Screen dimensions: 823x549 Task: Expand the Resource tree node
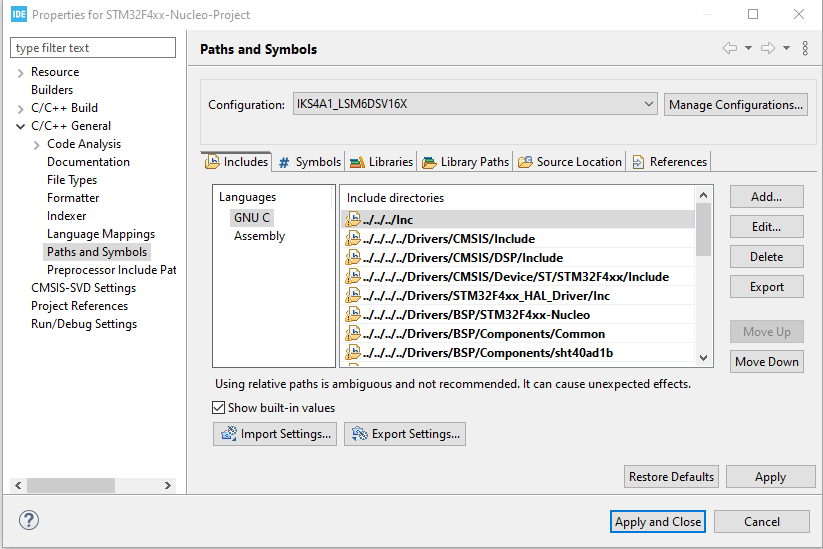21,73
